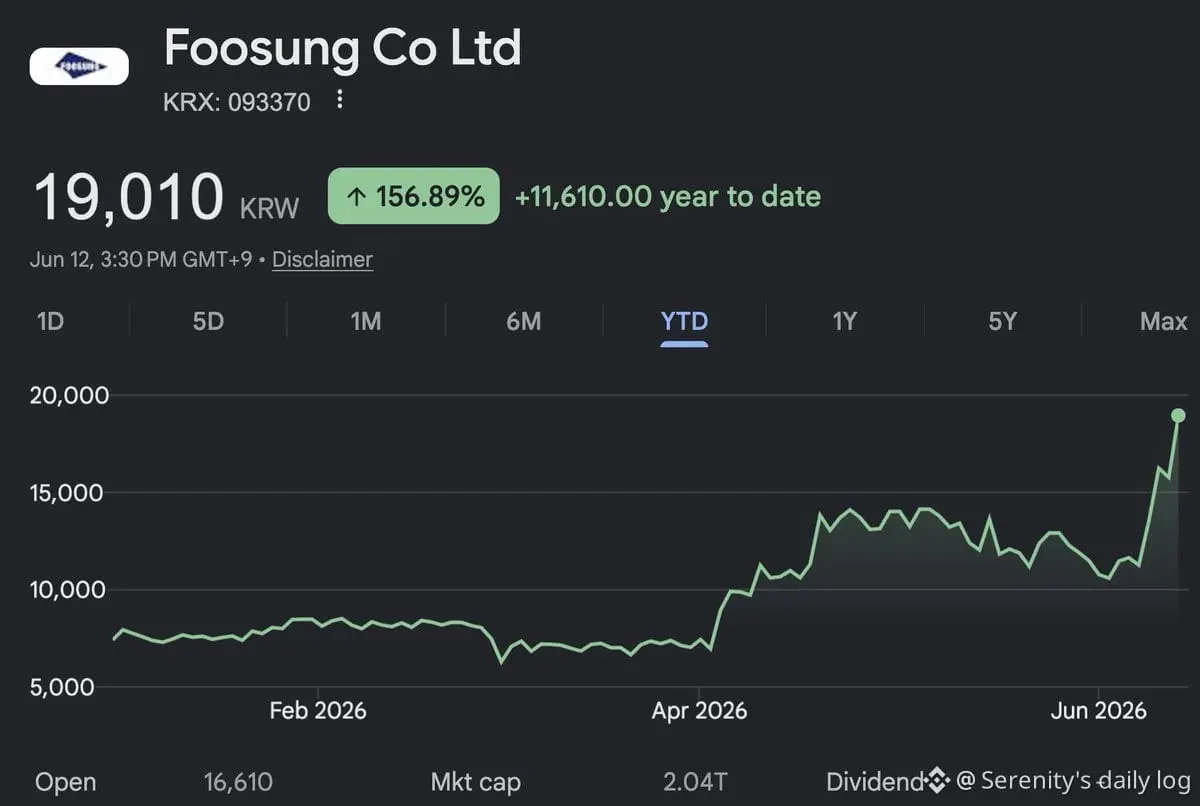Switch to the 6M chart range
This screenshot has width=1200, height=806.
pos(524,321)
